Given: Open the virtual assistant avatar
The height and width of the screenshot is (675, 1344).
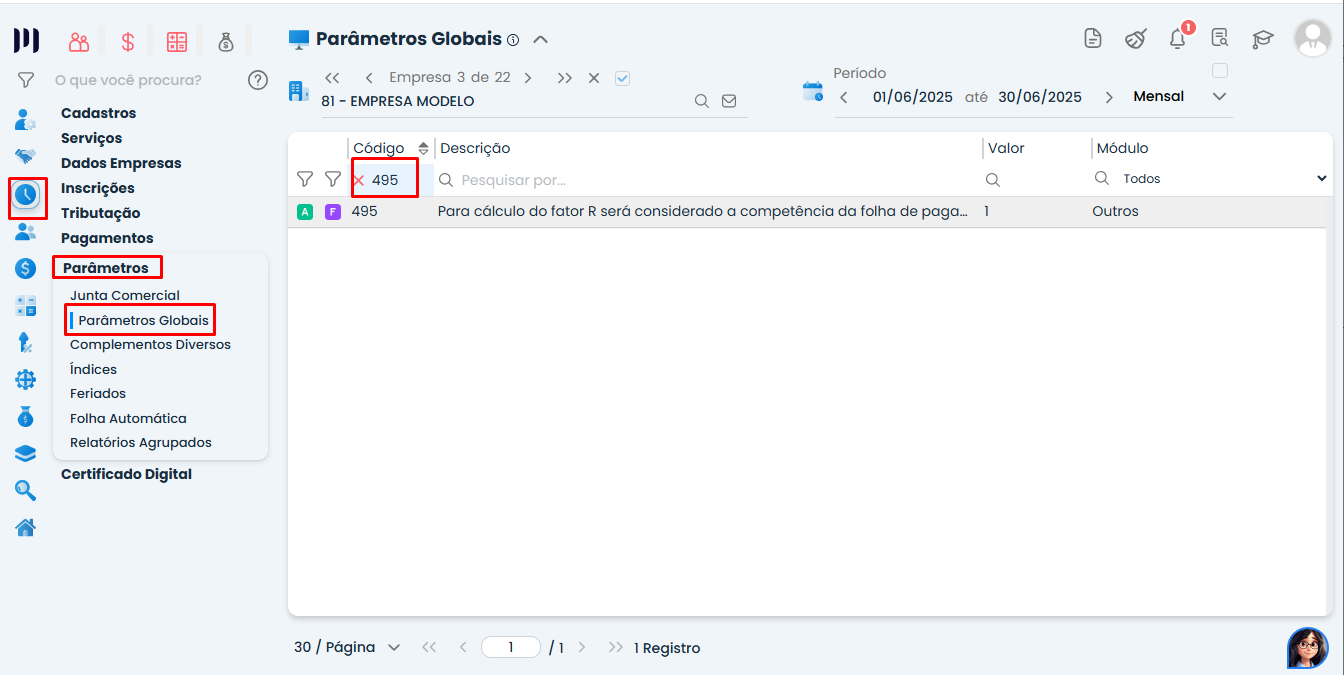Looking at the screenshot, I should tap(1307, 647).
